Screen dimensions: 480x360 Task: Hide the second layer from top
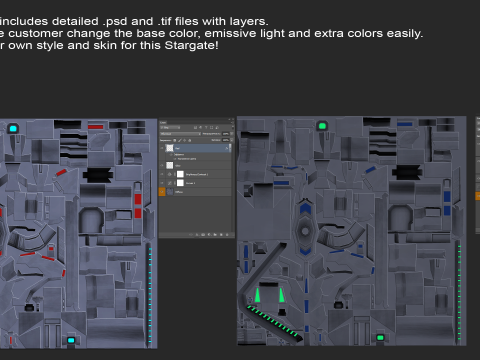click(162, 165)
